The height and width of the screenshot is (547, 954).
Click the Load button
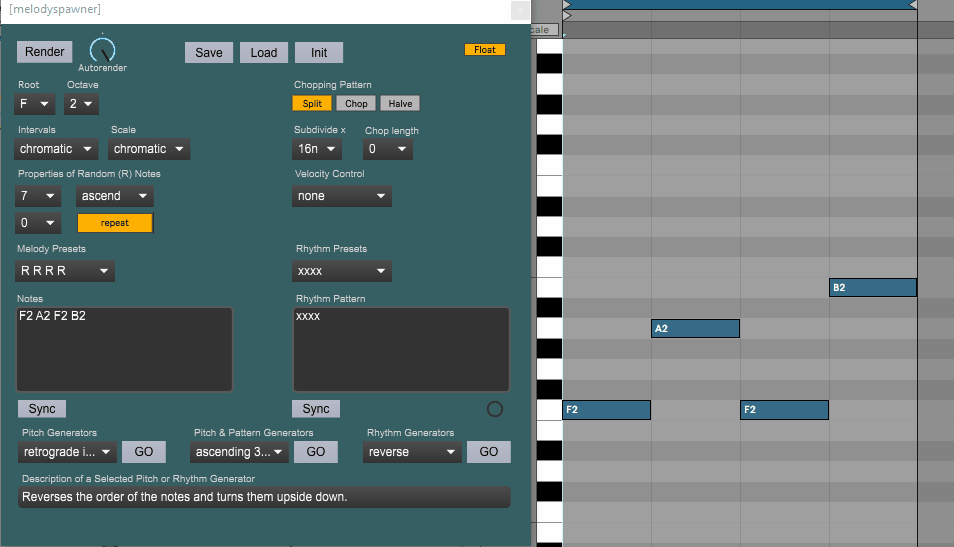click(x=263, y=52)
